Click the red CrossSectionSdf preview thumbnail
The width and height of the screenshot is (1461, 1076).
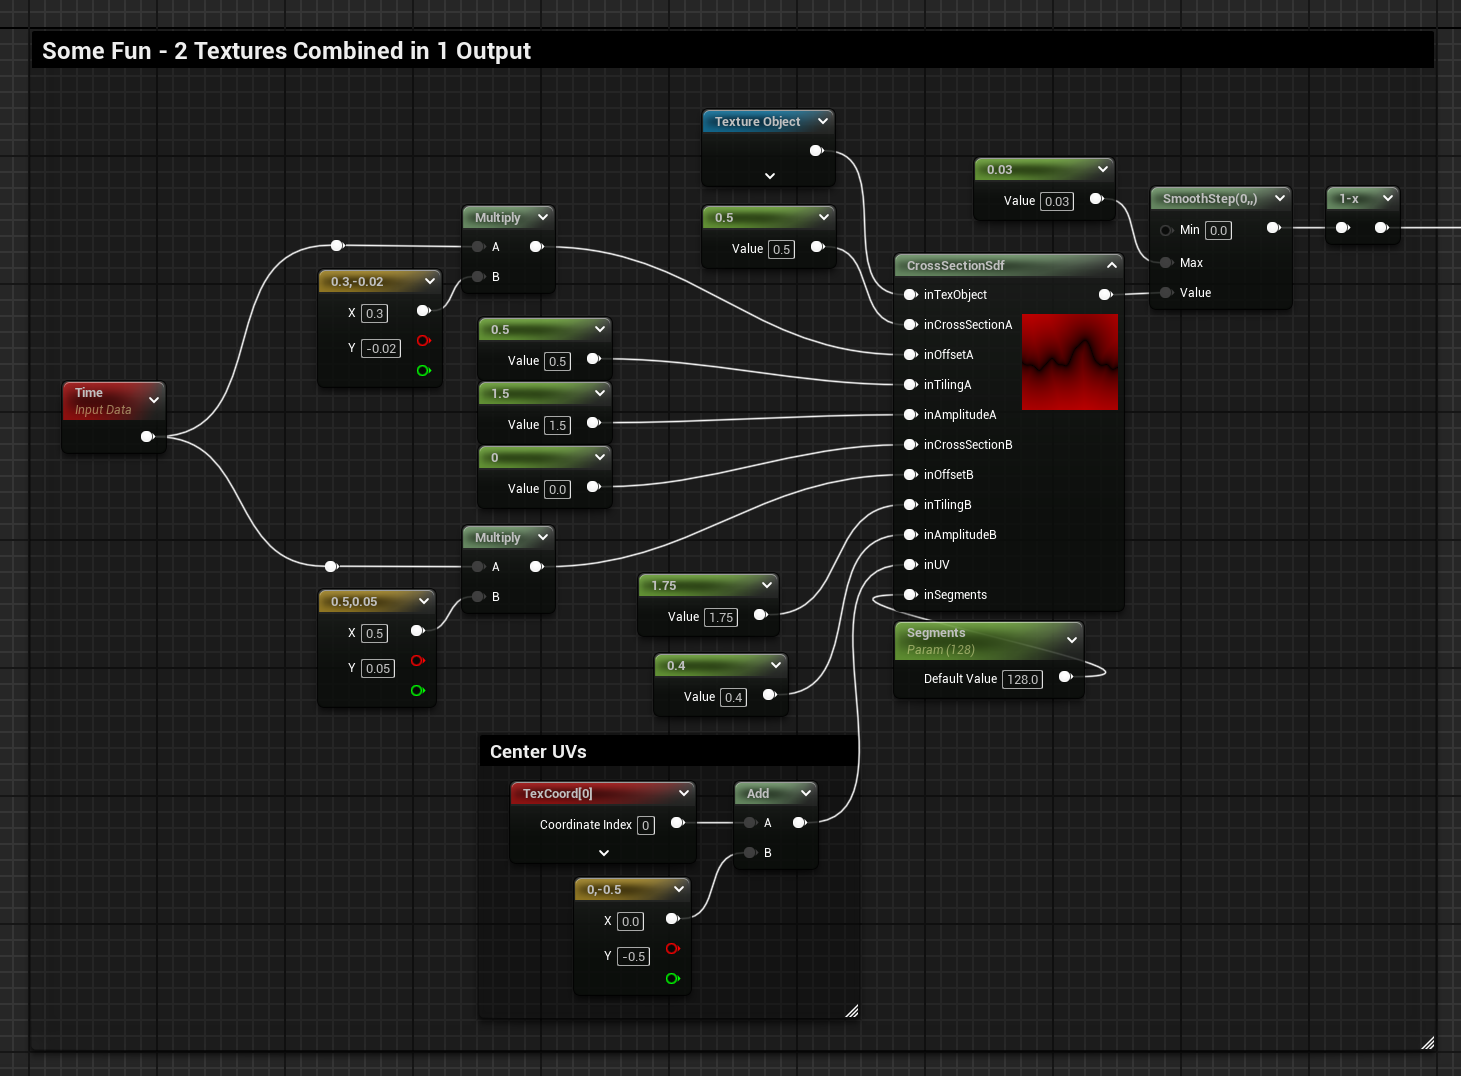coord(1069,362)
